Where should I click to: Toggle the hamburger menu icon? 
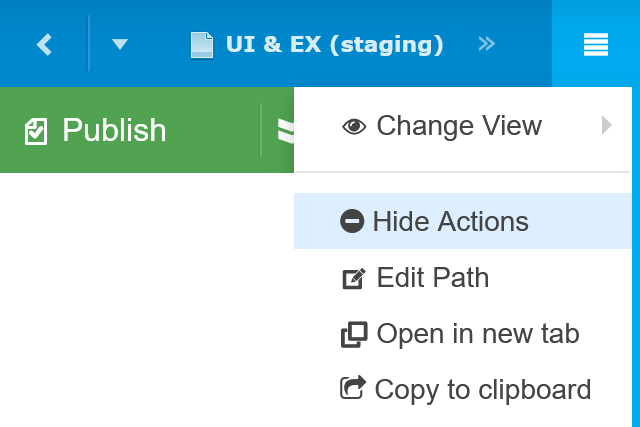click(x=596, y=44)
